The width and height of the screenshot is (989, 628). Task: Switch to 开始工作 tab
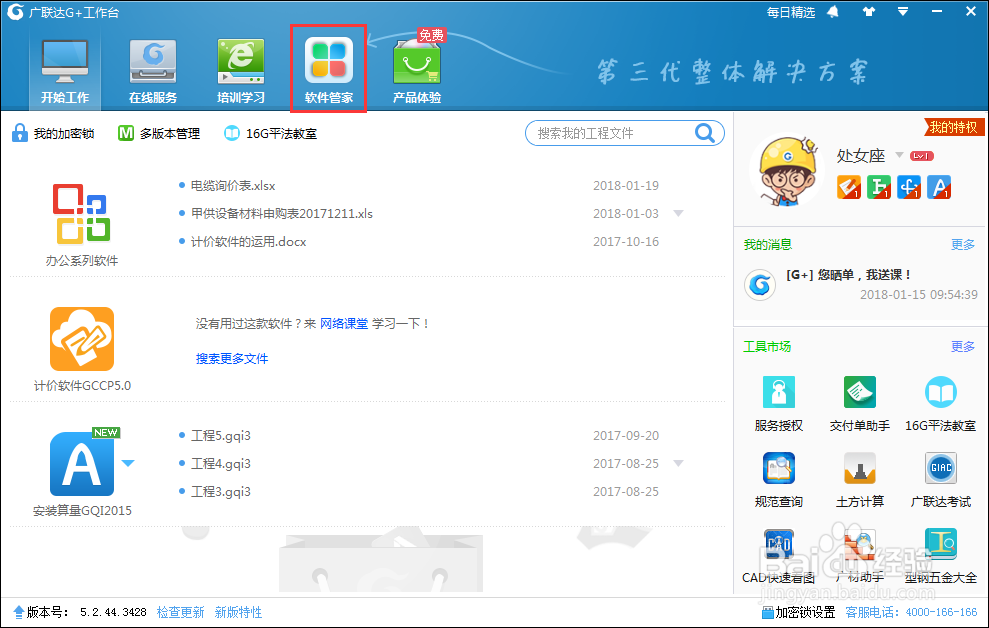[x=65, y=70]
